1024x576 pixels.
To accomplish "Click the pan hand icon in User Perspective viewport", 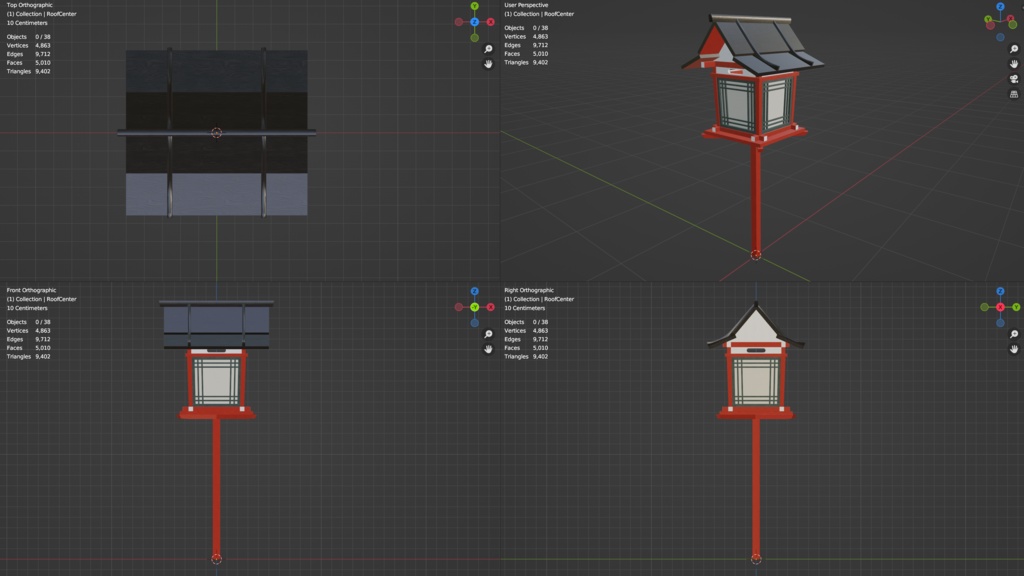I will 1014,64.
